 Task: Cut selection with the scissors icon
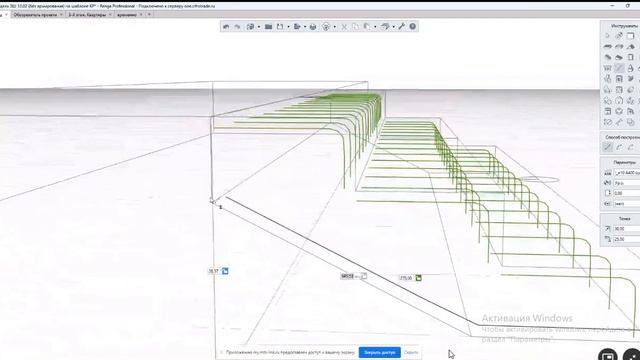coord(344,27)
